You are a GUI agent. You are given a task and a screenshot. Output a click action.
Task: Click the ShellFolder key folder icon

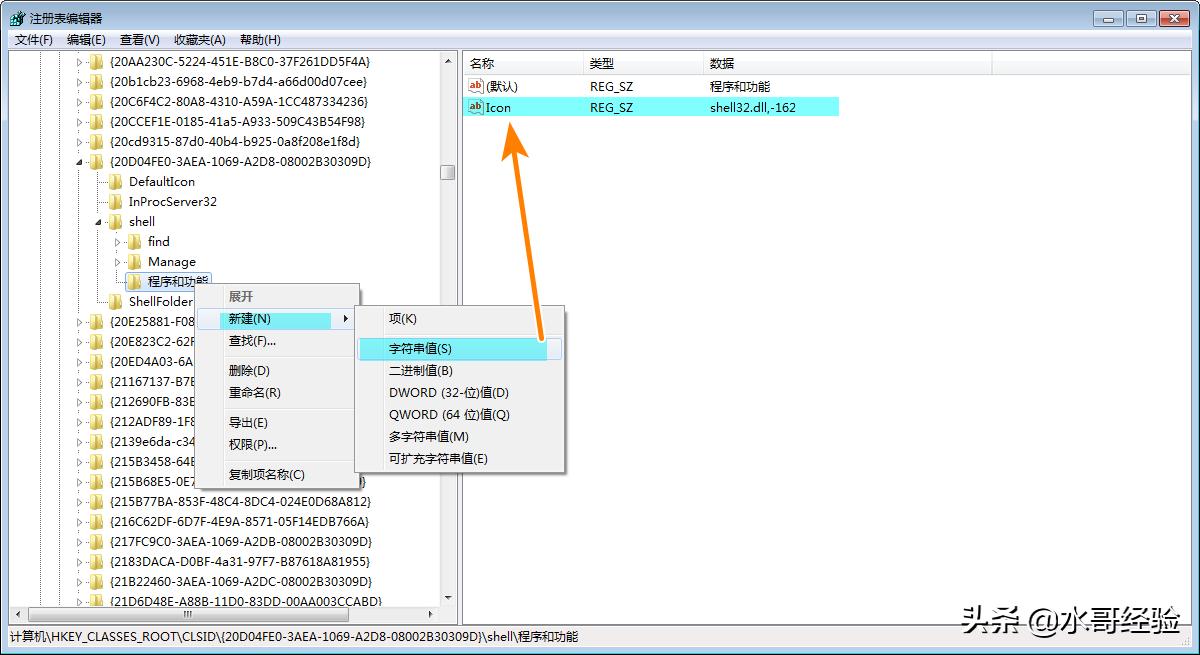tap(115, 301)
